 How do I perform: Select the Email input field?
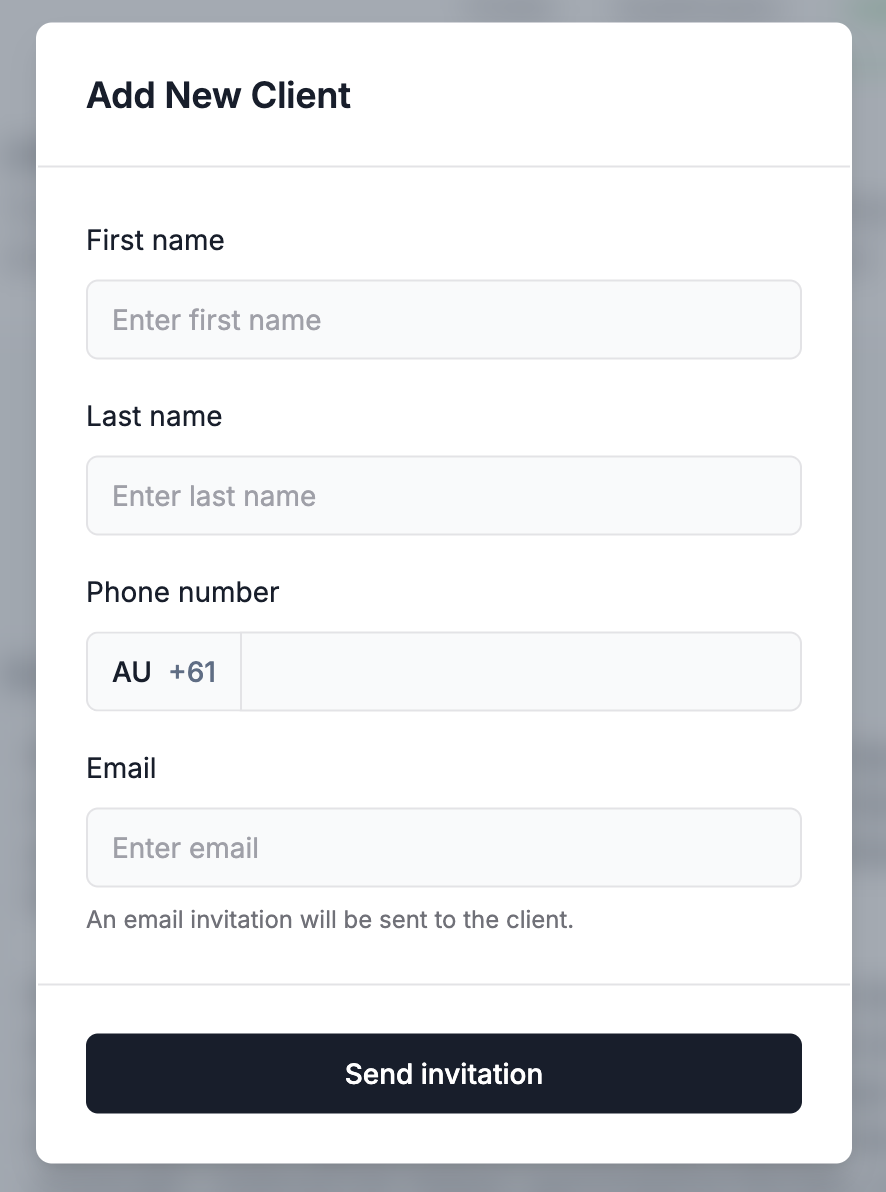point(443,848)
